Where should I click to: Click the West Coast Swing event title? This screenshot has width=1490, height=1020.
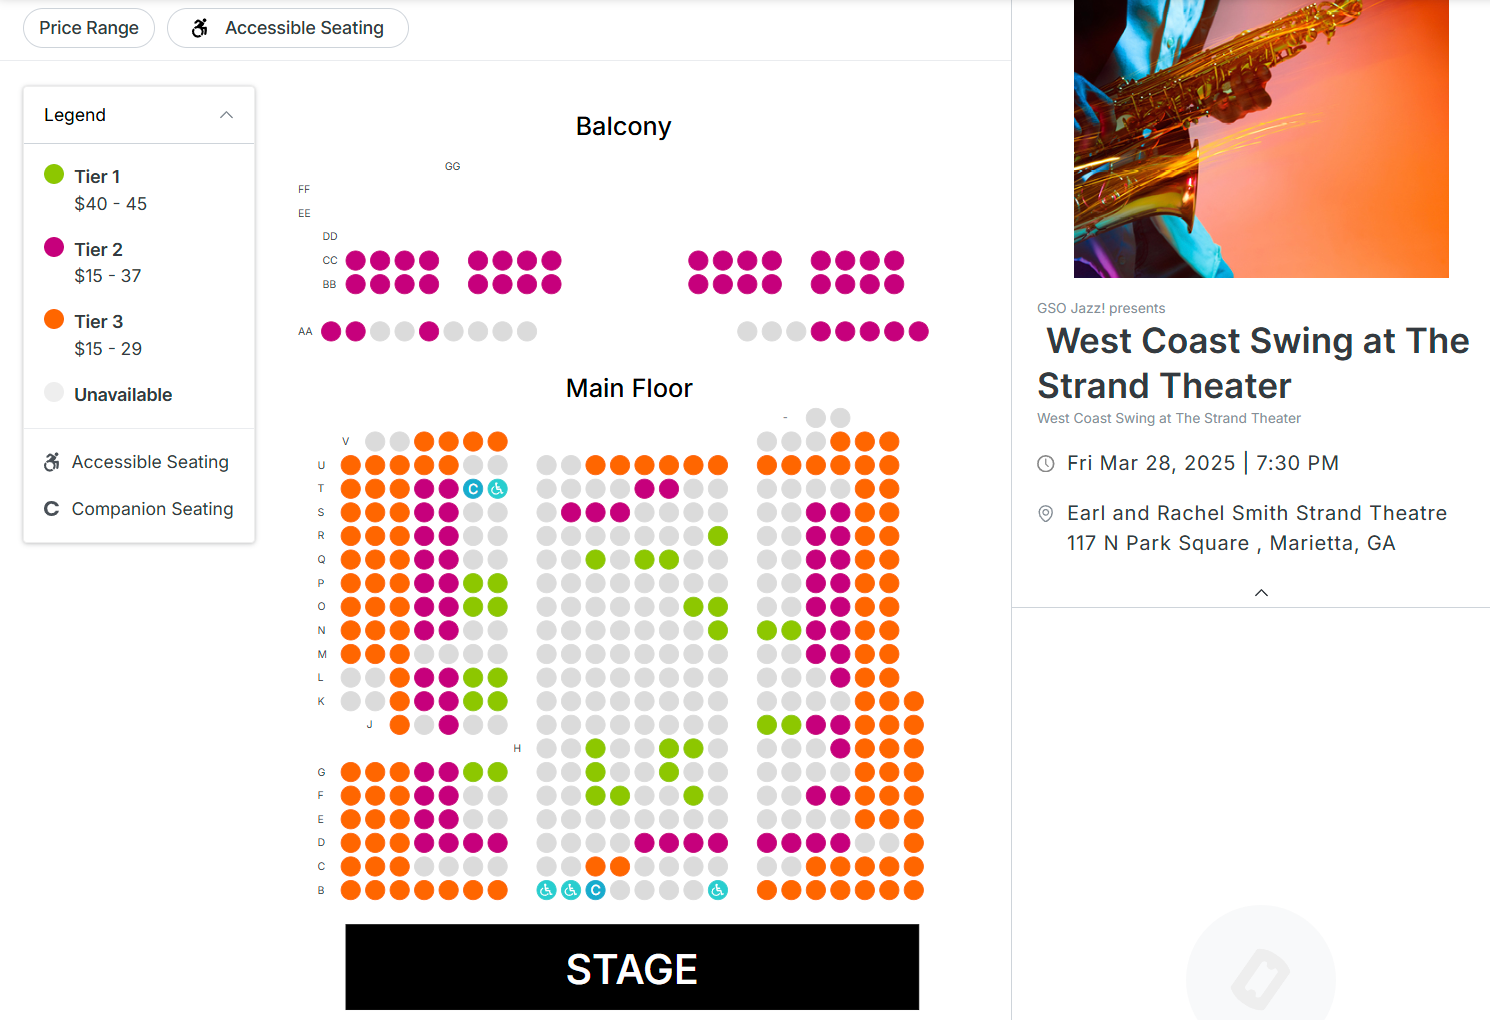point(1253,363)
